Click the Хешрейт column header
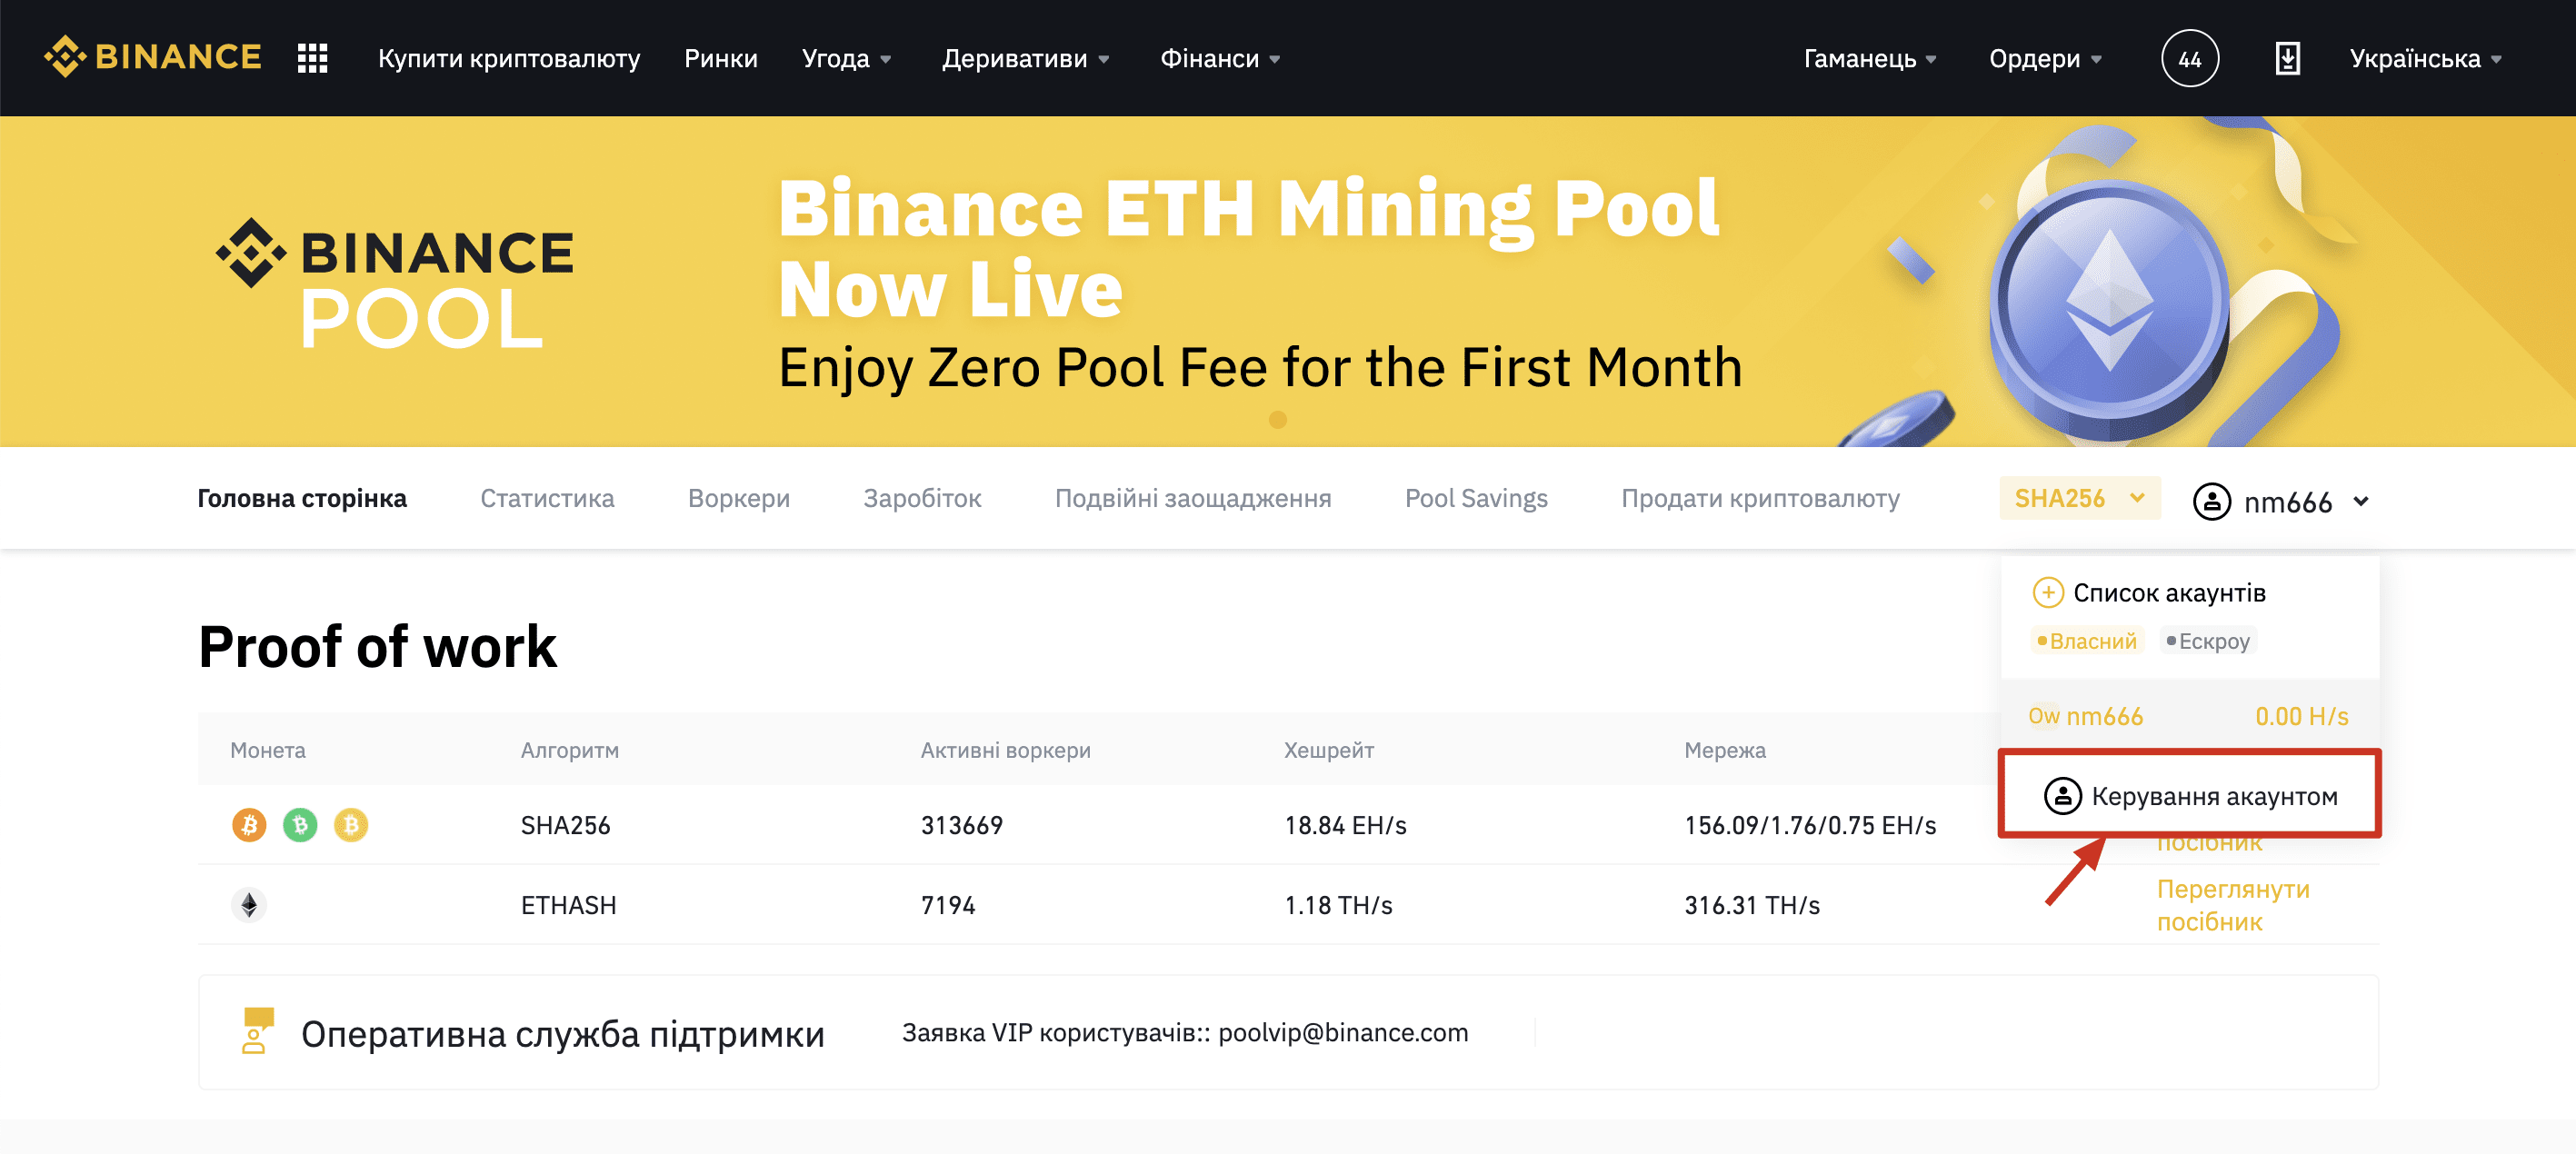Viewport: 2576px width, 1154px height. tap(1328, 750)
